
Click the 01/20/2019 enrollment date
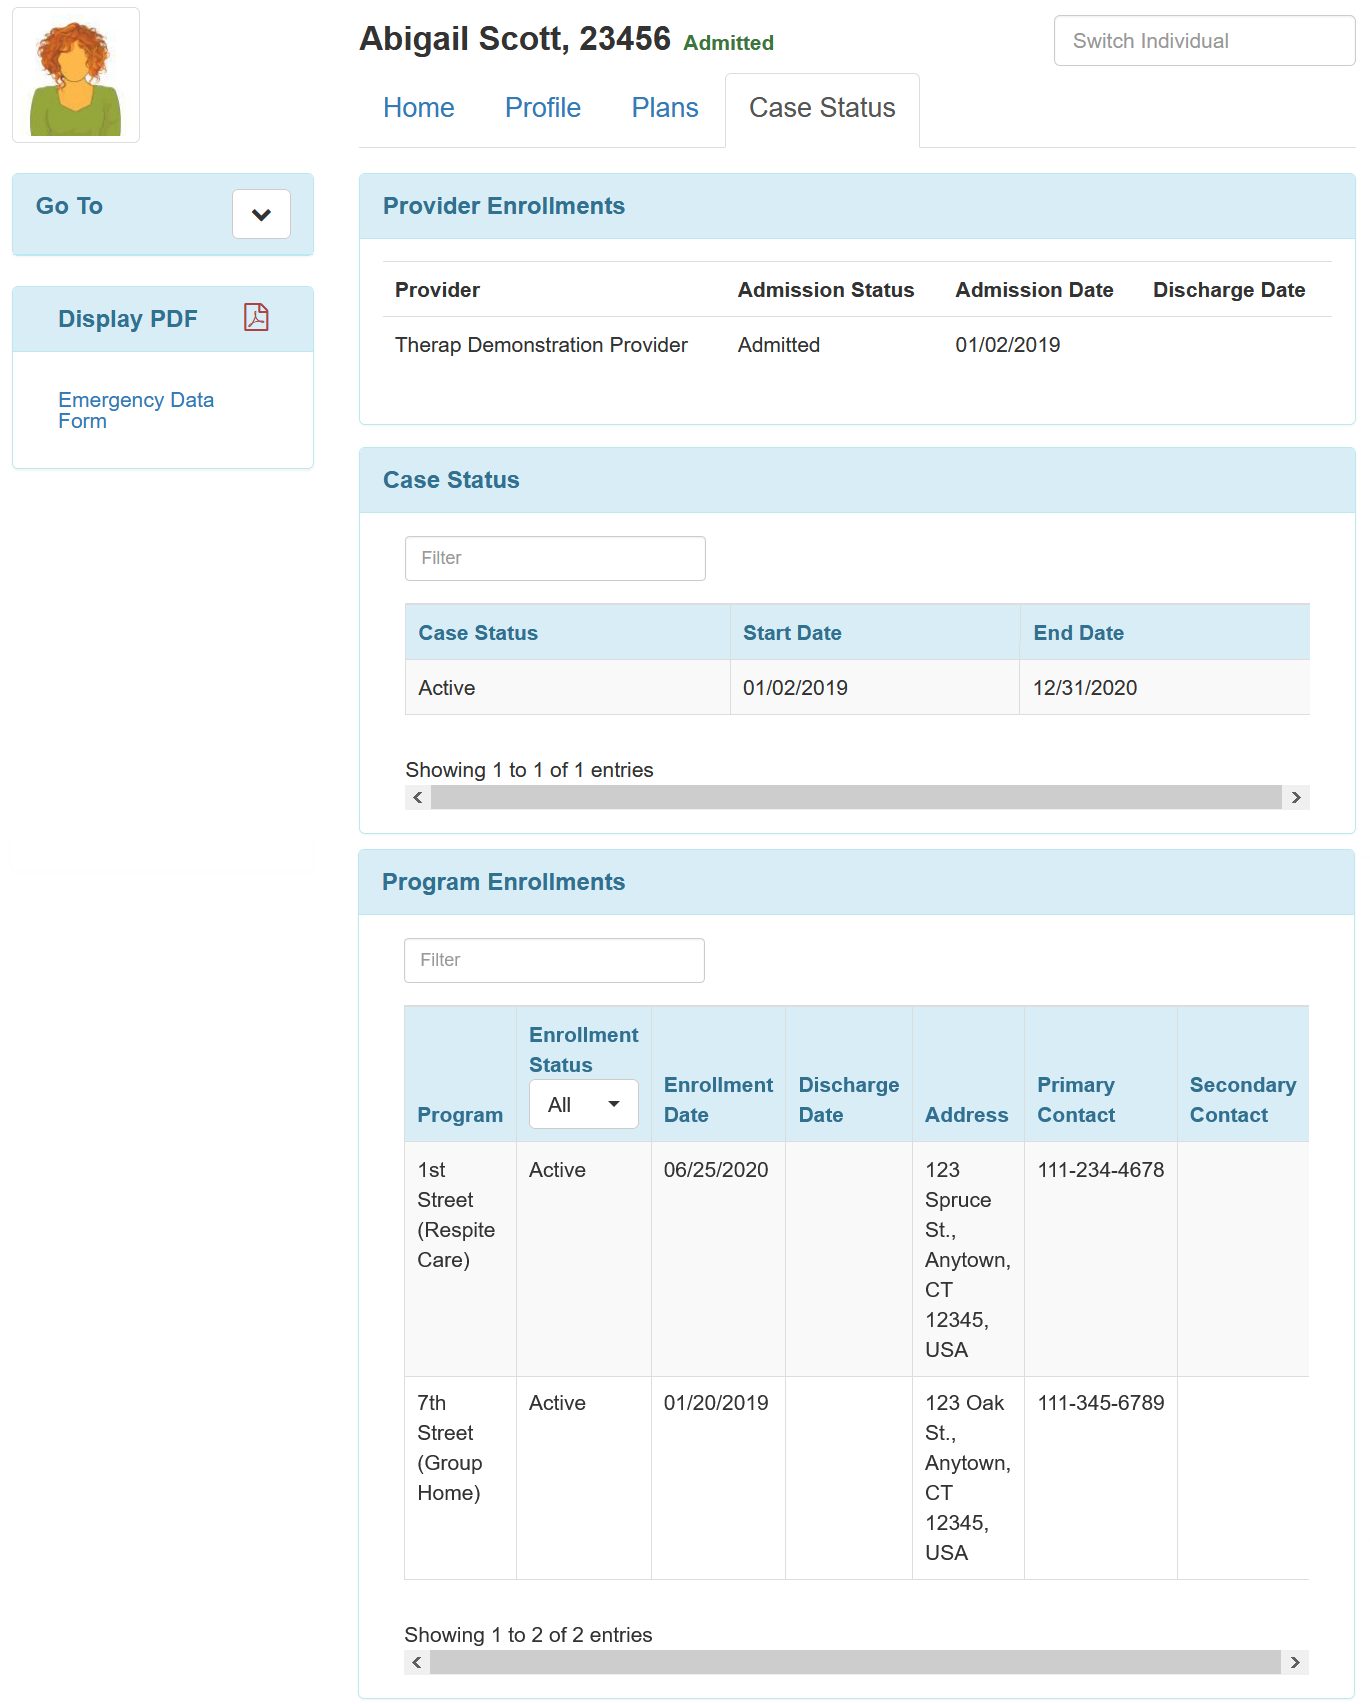click(716, 1403)
